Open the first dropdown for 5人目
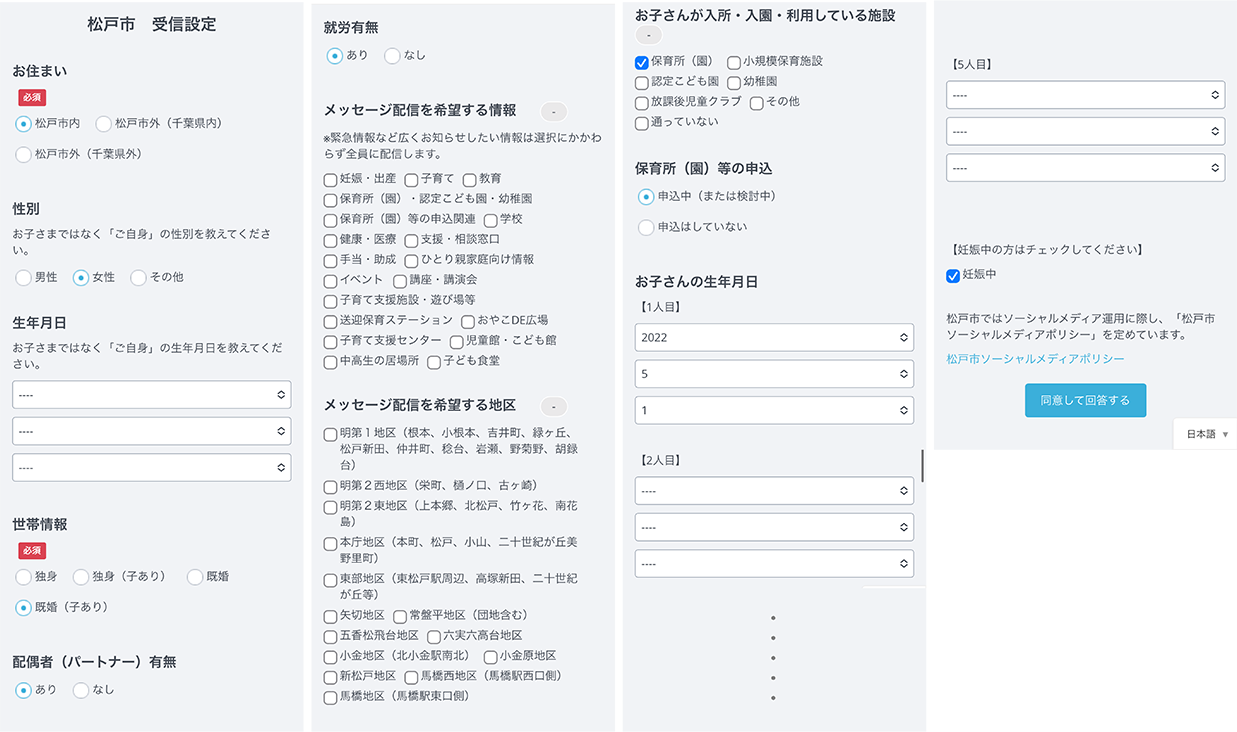This screenshot has width=1237, height=732. coord(1085,94)
